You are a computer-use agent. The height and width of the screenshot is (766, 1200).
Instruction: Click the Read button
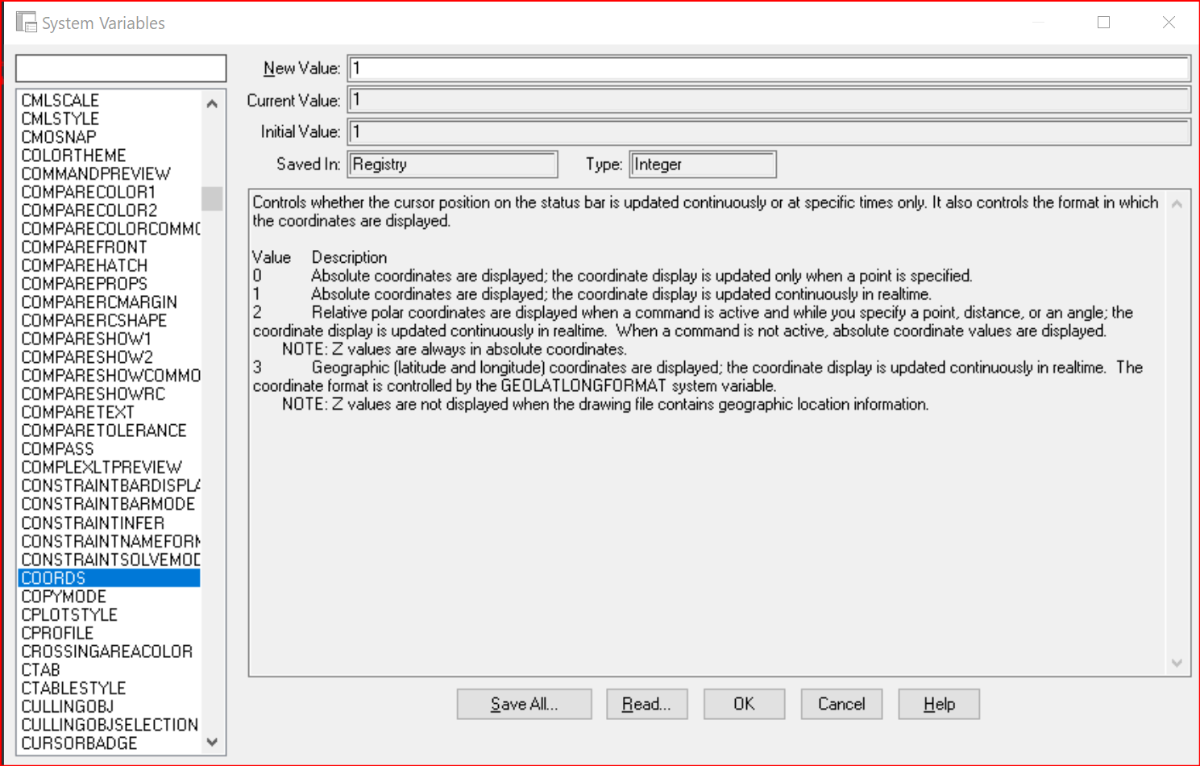647,704
